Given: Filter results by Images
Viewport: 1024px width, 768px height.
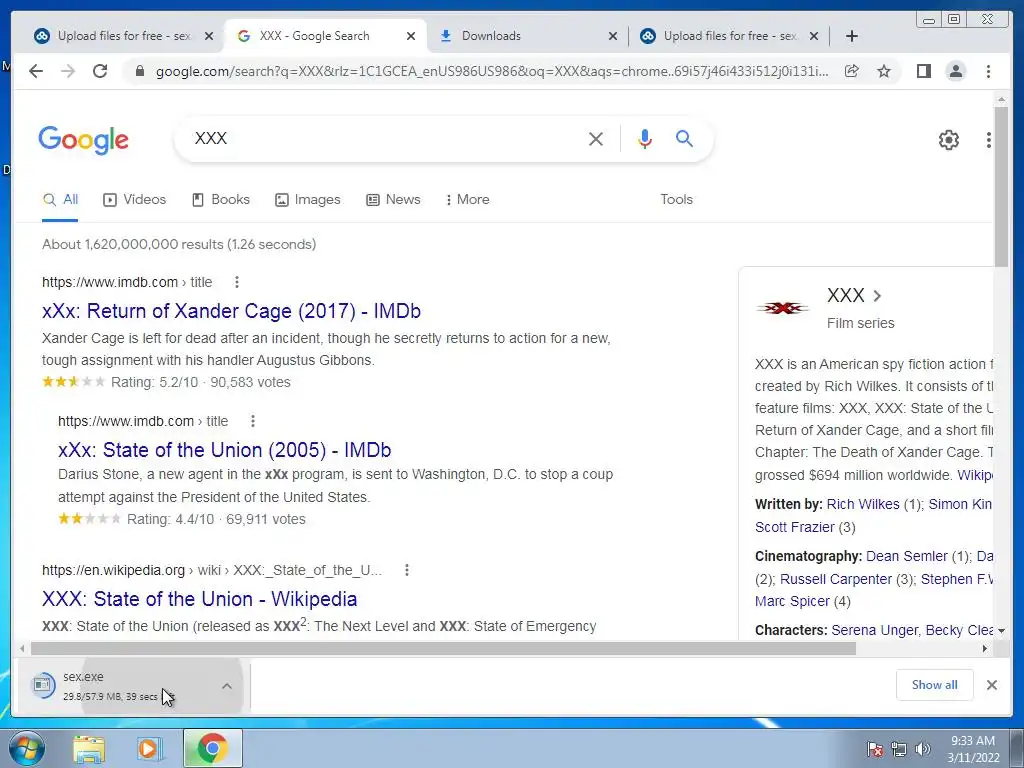Looking at the screenshot, I should click(x=308, y=199).
